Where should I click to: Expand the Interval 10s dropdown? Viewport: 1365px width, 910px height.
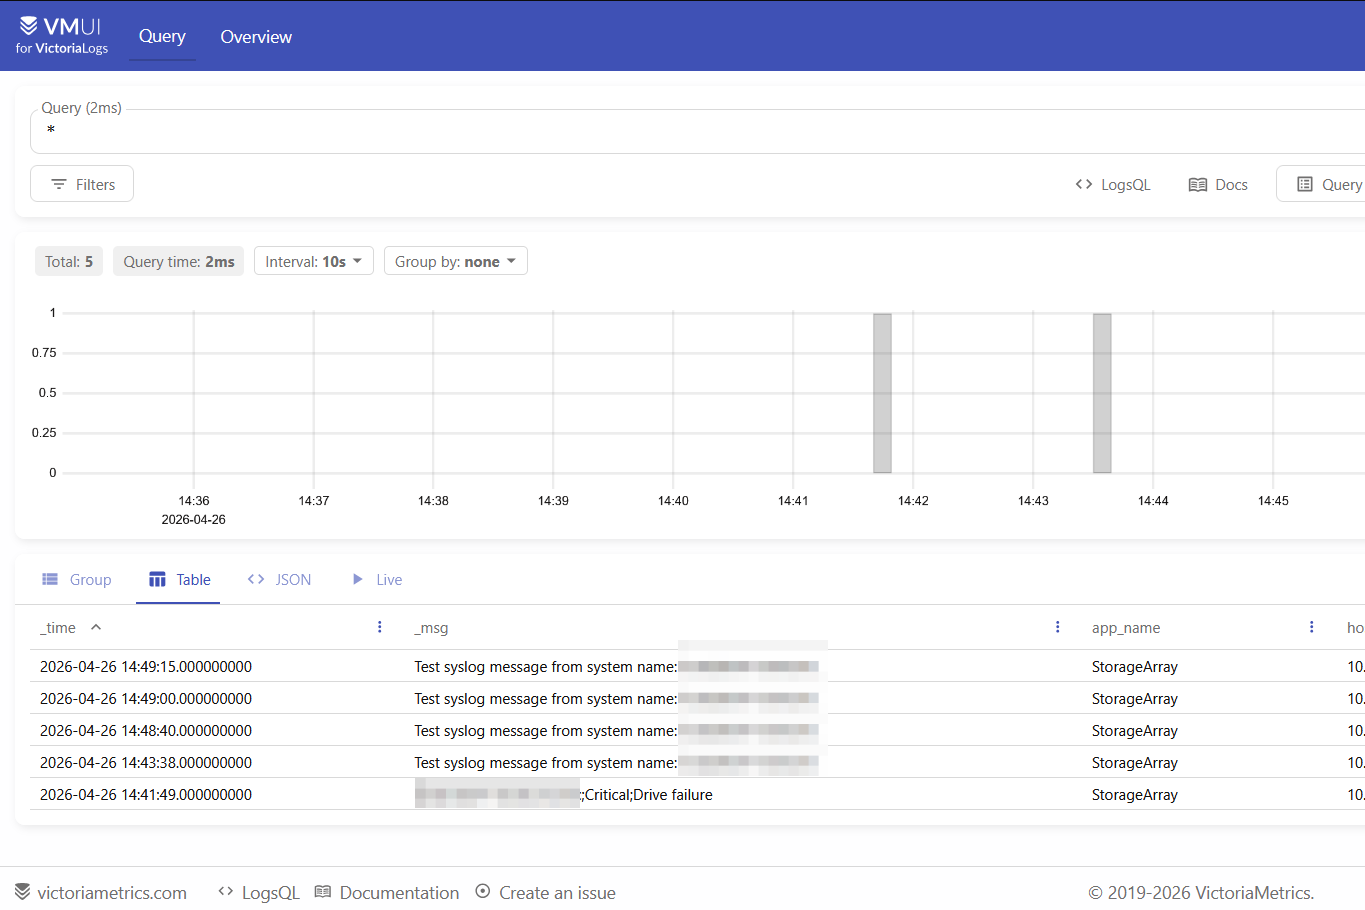click(x=314, y=261)
